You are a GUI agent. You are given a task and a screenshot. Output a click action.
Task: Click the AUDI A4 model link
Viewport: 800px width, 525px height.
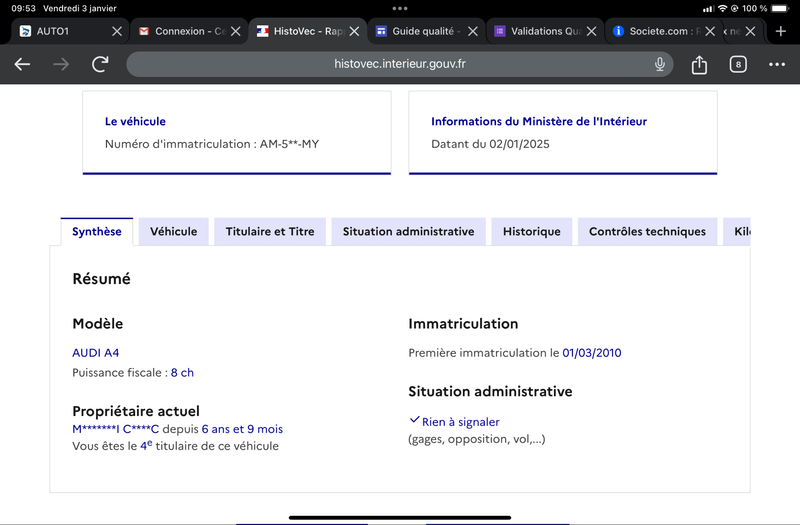[95, 353]
